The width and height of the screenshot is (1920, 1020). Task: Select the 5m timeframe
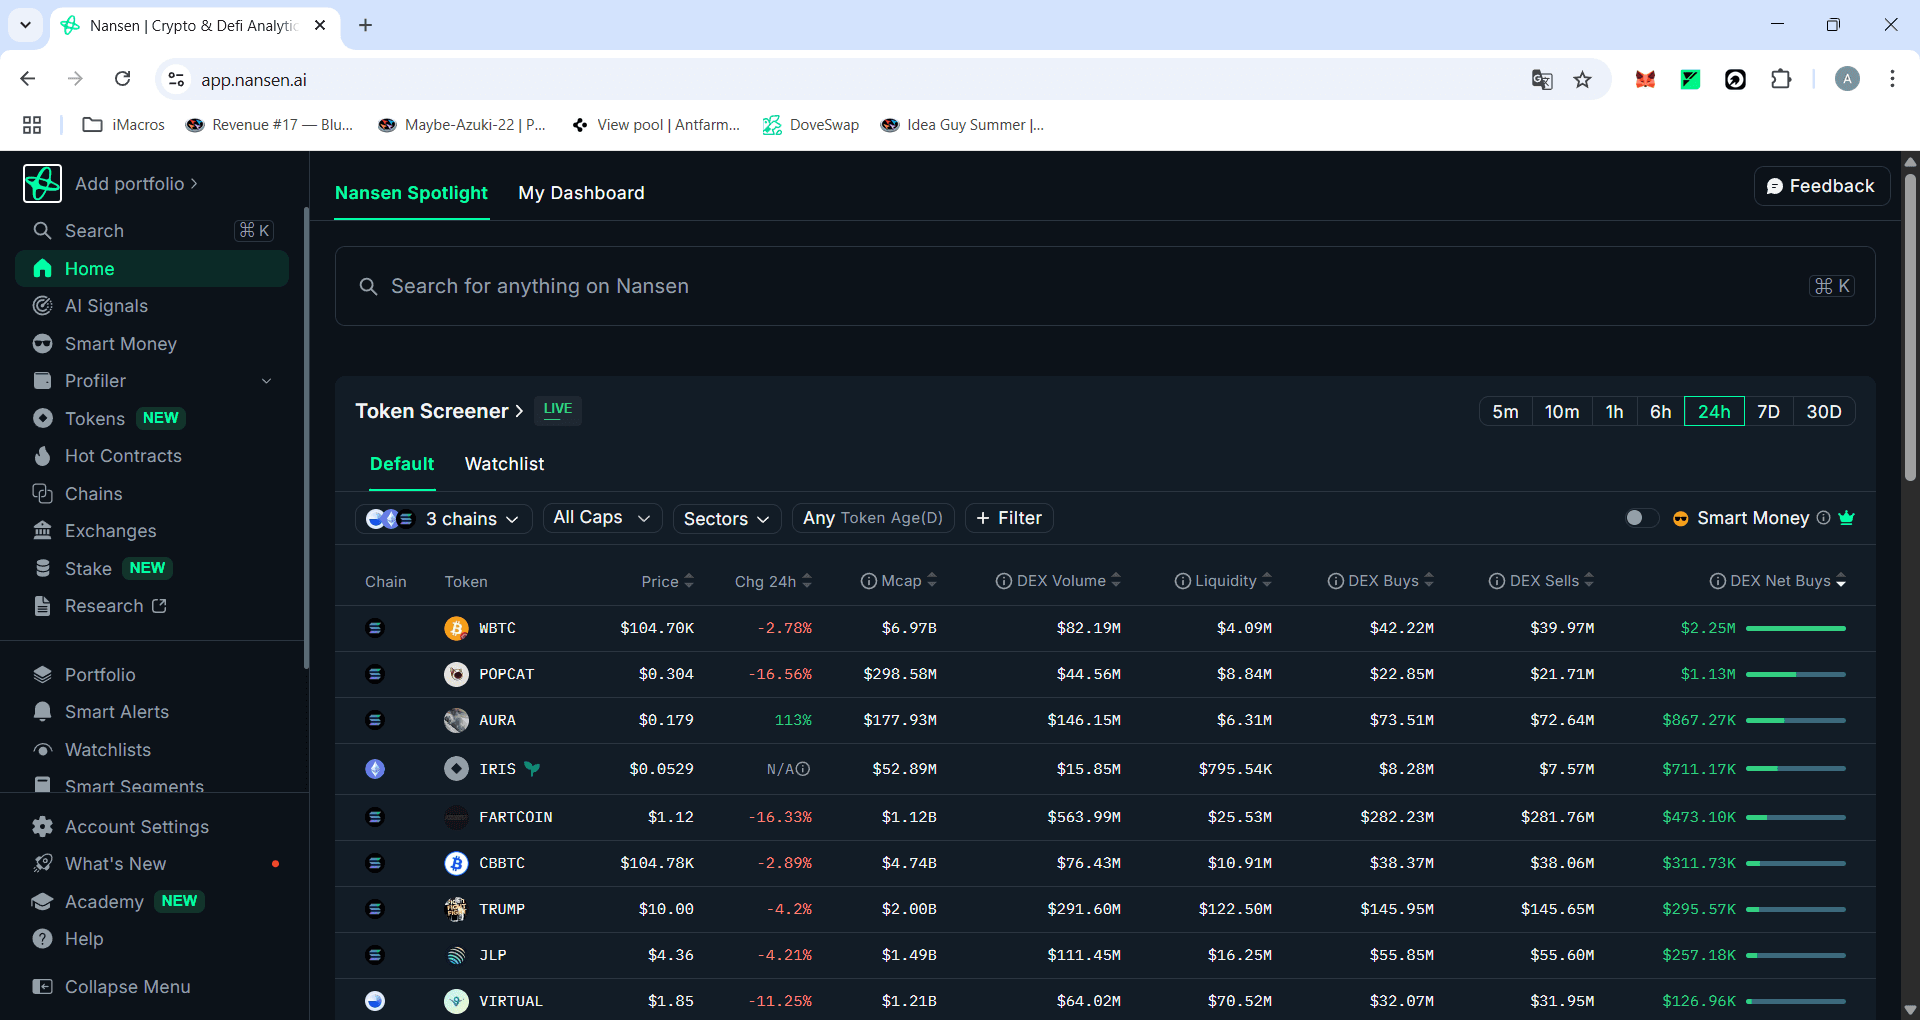(1505, 412)
